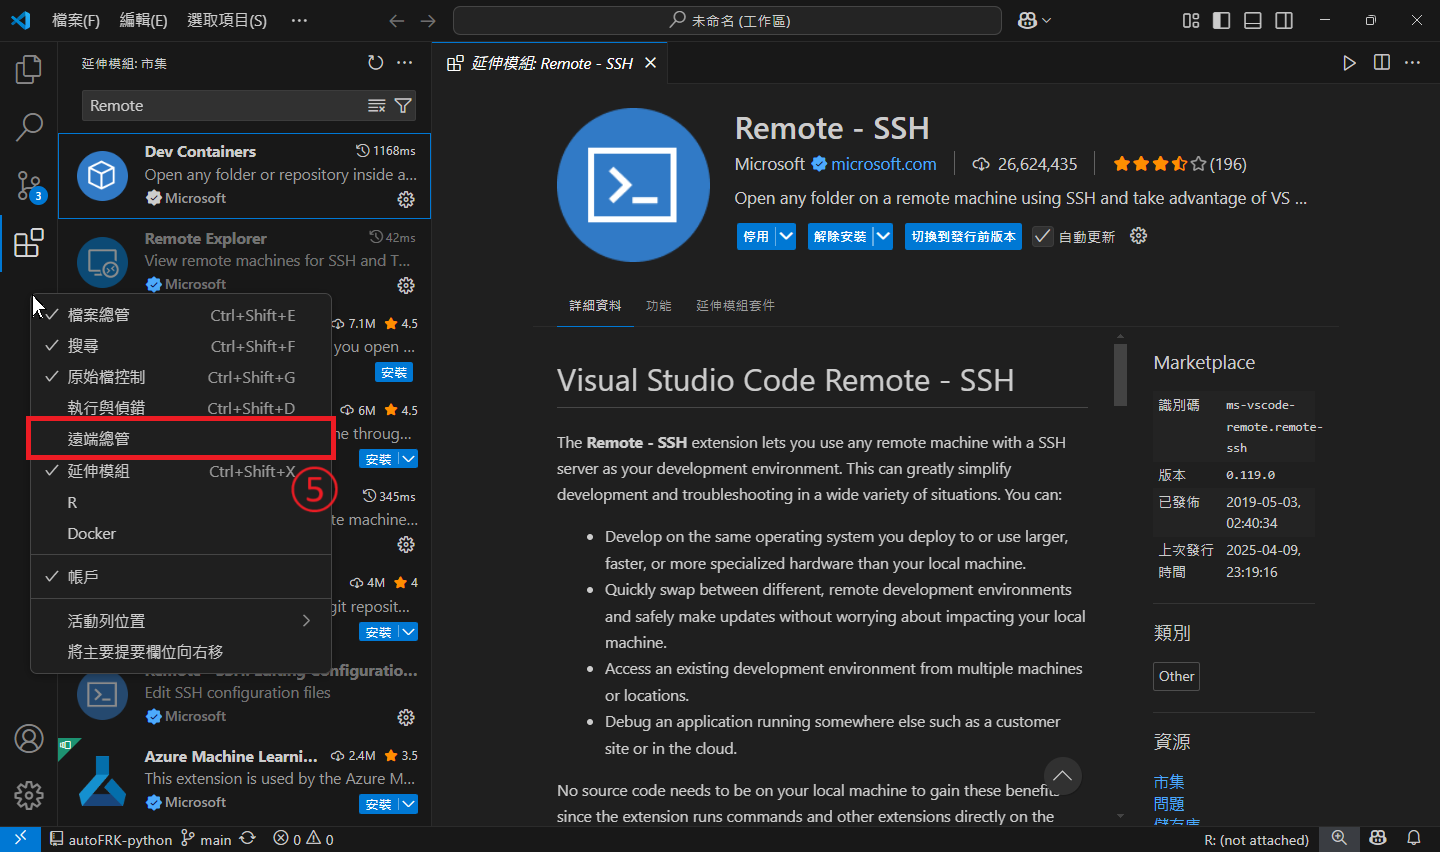Image resolution: width=1440 pixels, height=852 pixels.
Task: Toggle the 自動更新 checkbox
Action: pyautogui.click(x=1043, y=237)
